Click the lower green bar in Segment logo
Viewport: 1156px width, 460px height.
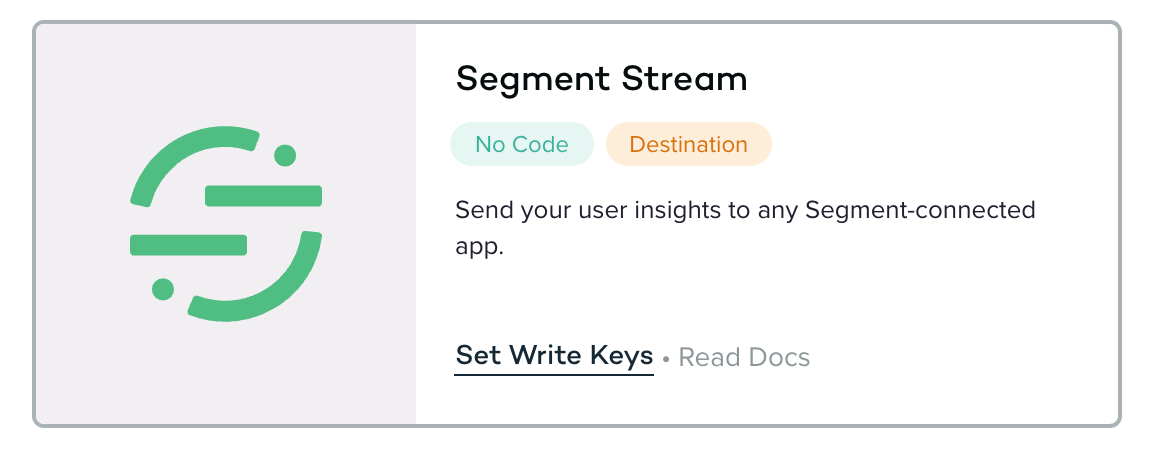point(188,245)
